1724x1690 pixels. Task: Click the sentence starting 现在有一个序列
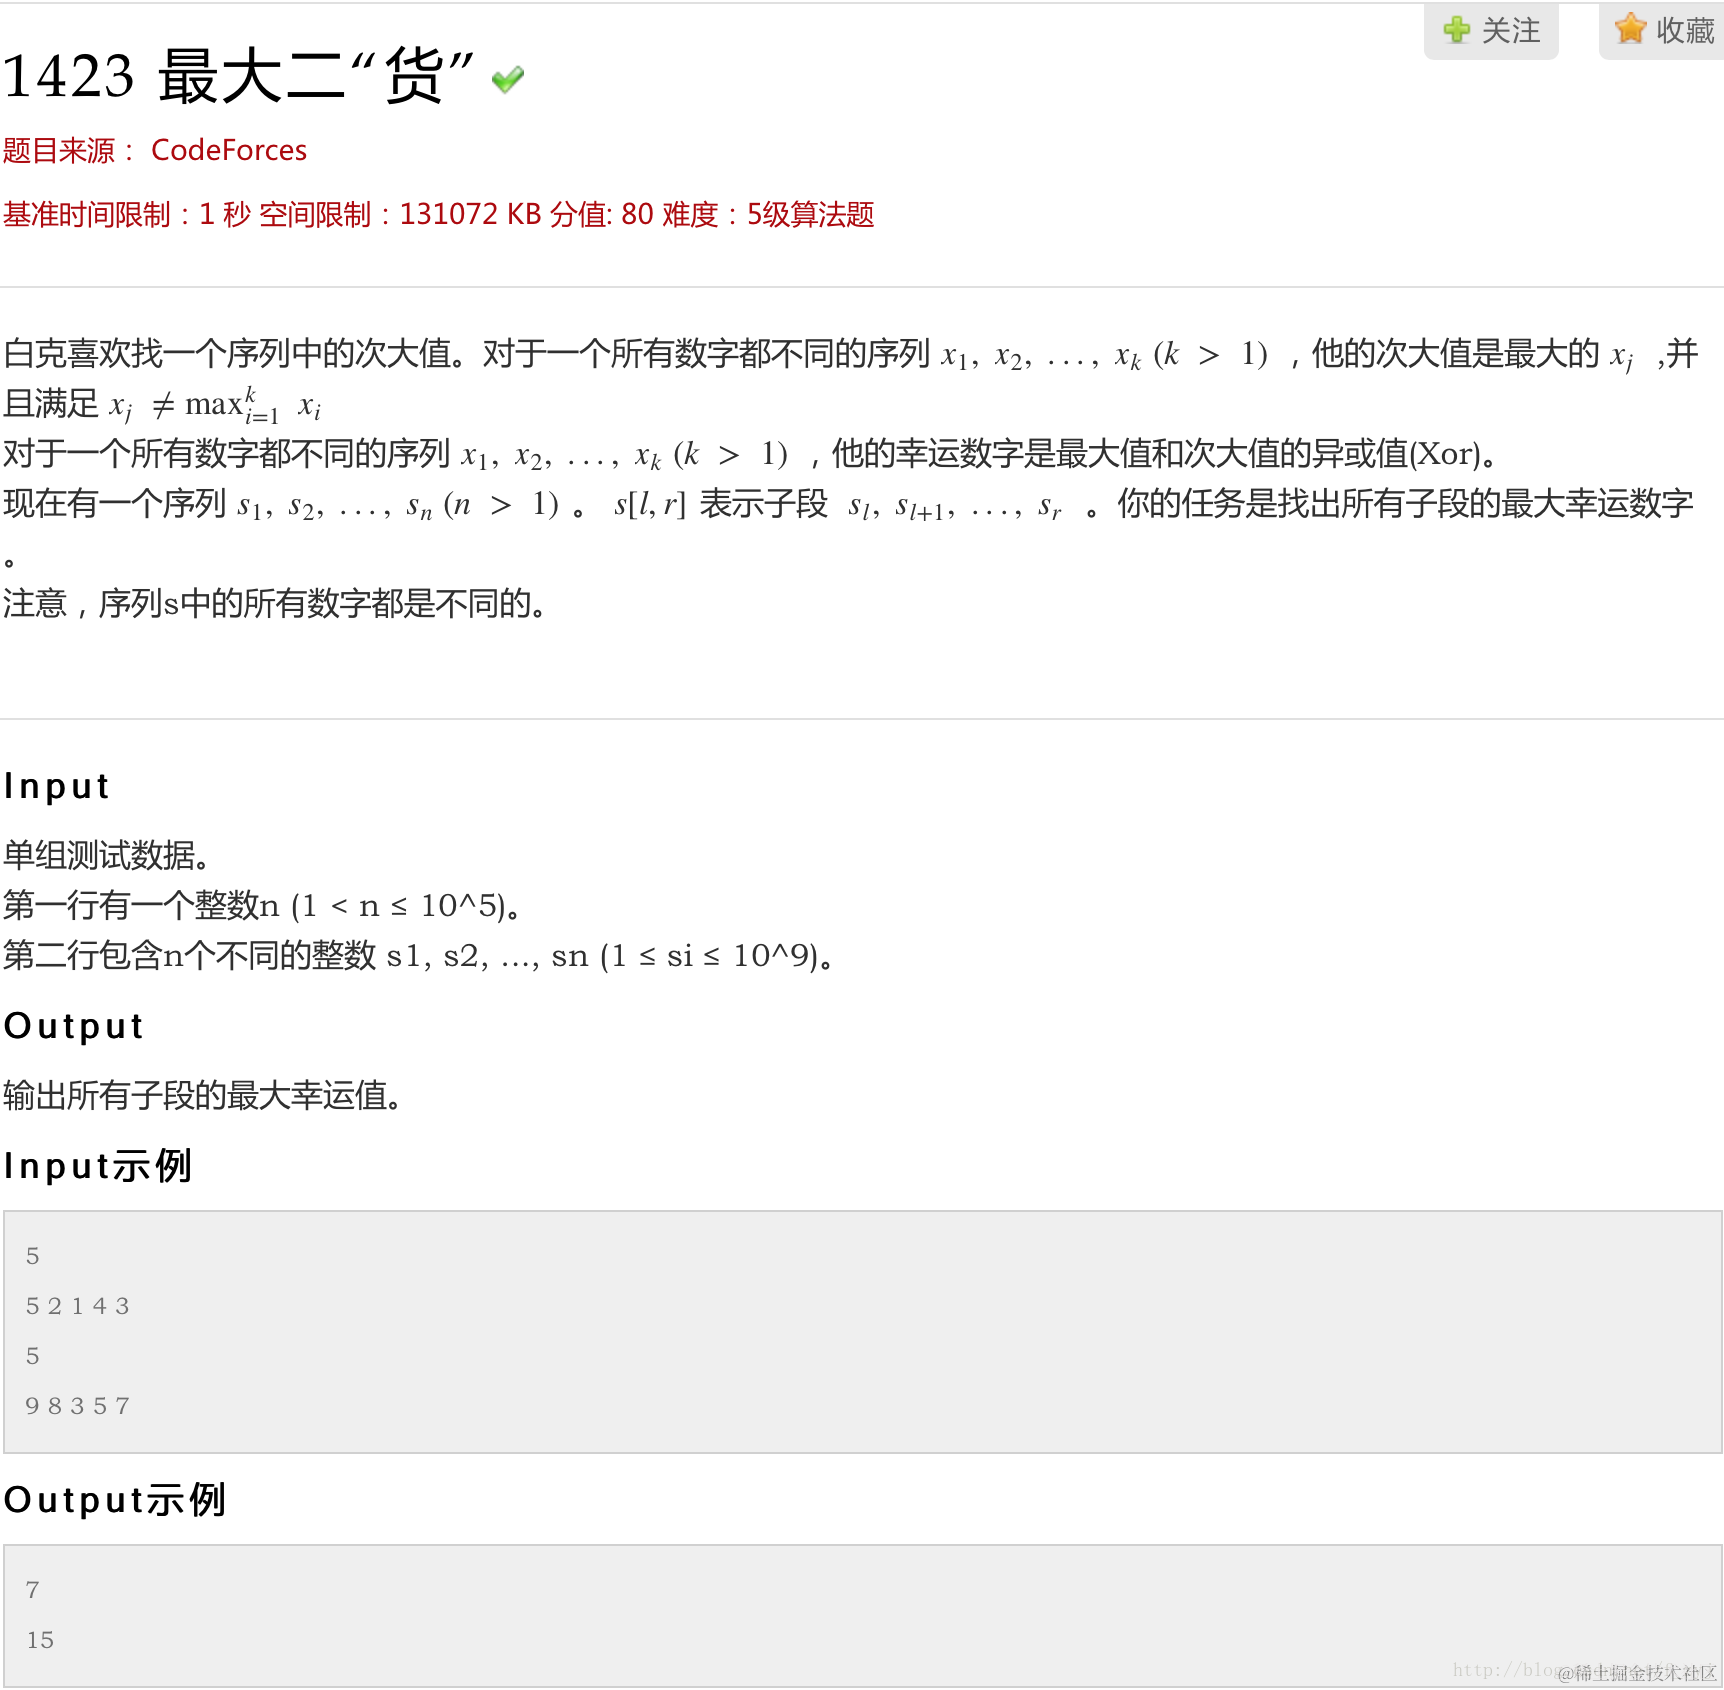[848, 527]
